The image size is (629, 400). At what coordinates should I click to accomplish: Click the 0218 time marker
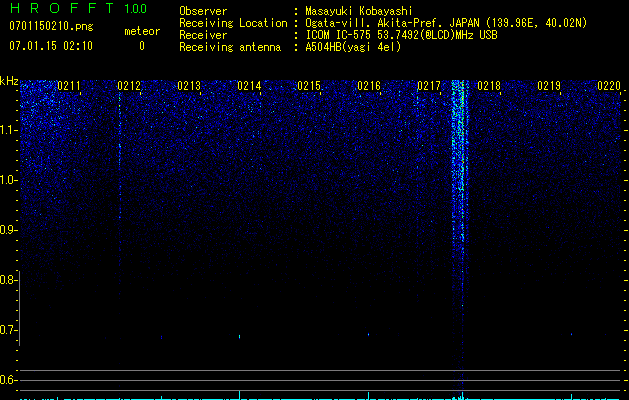489,86
